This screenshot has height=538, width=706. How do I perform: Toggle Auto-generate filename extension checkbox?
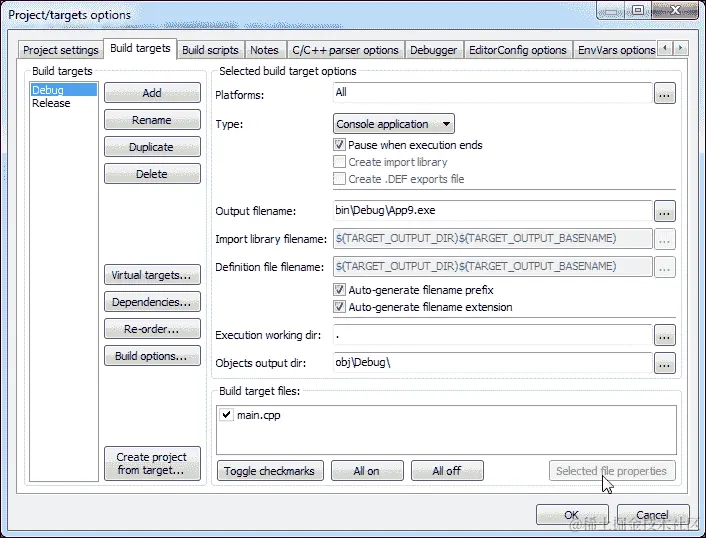pyautogui.click(x=339, y=307)
